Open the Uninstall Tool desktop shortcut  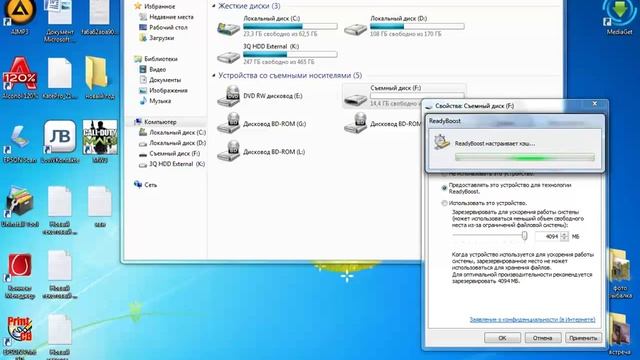(20, 206)
